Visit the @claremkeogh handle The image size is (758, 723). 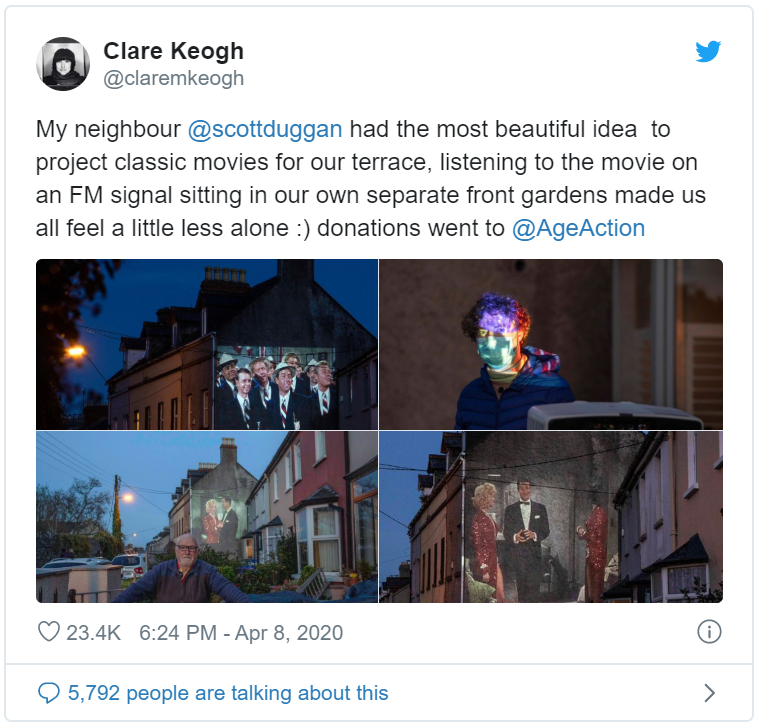coord(174,78)
